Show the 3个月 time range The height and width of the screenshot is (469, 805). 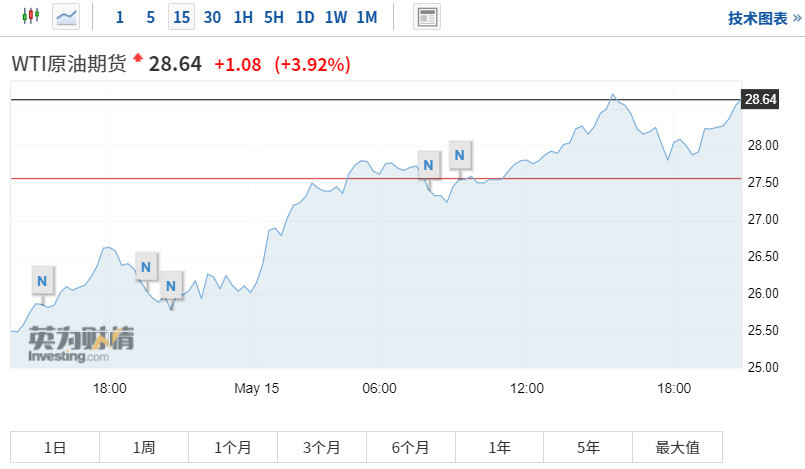coord(321,448)
